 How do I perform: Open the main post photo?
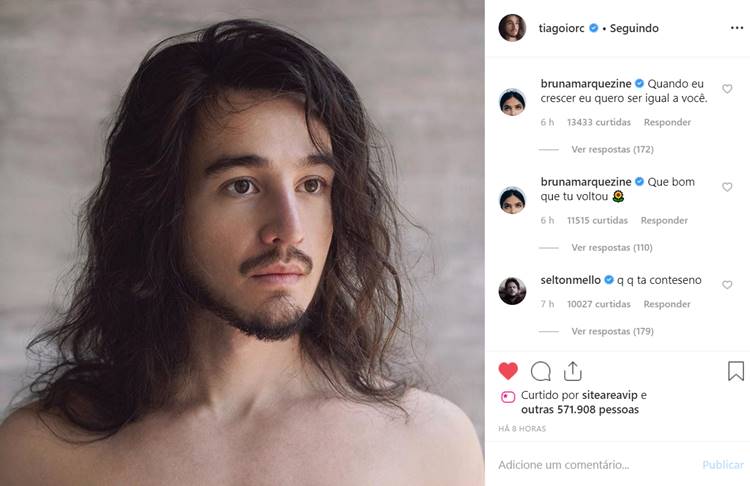242,243
